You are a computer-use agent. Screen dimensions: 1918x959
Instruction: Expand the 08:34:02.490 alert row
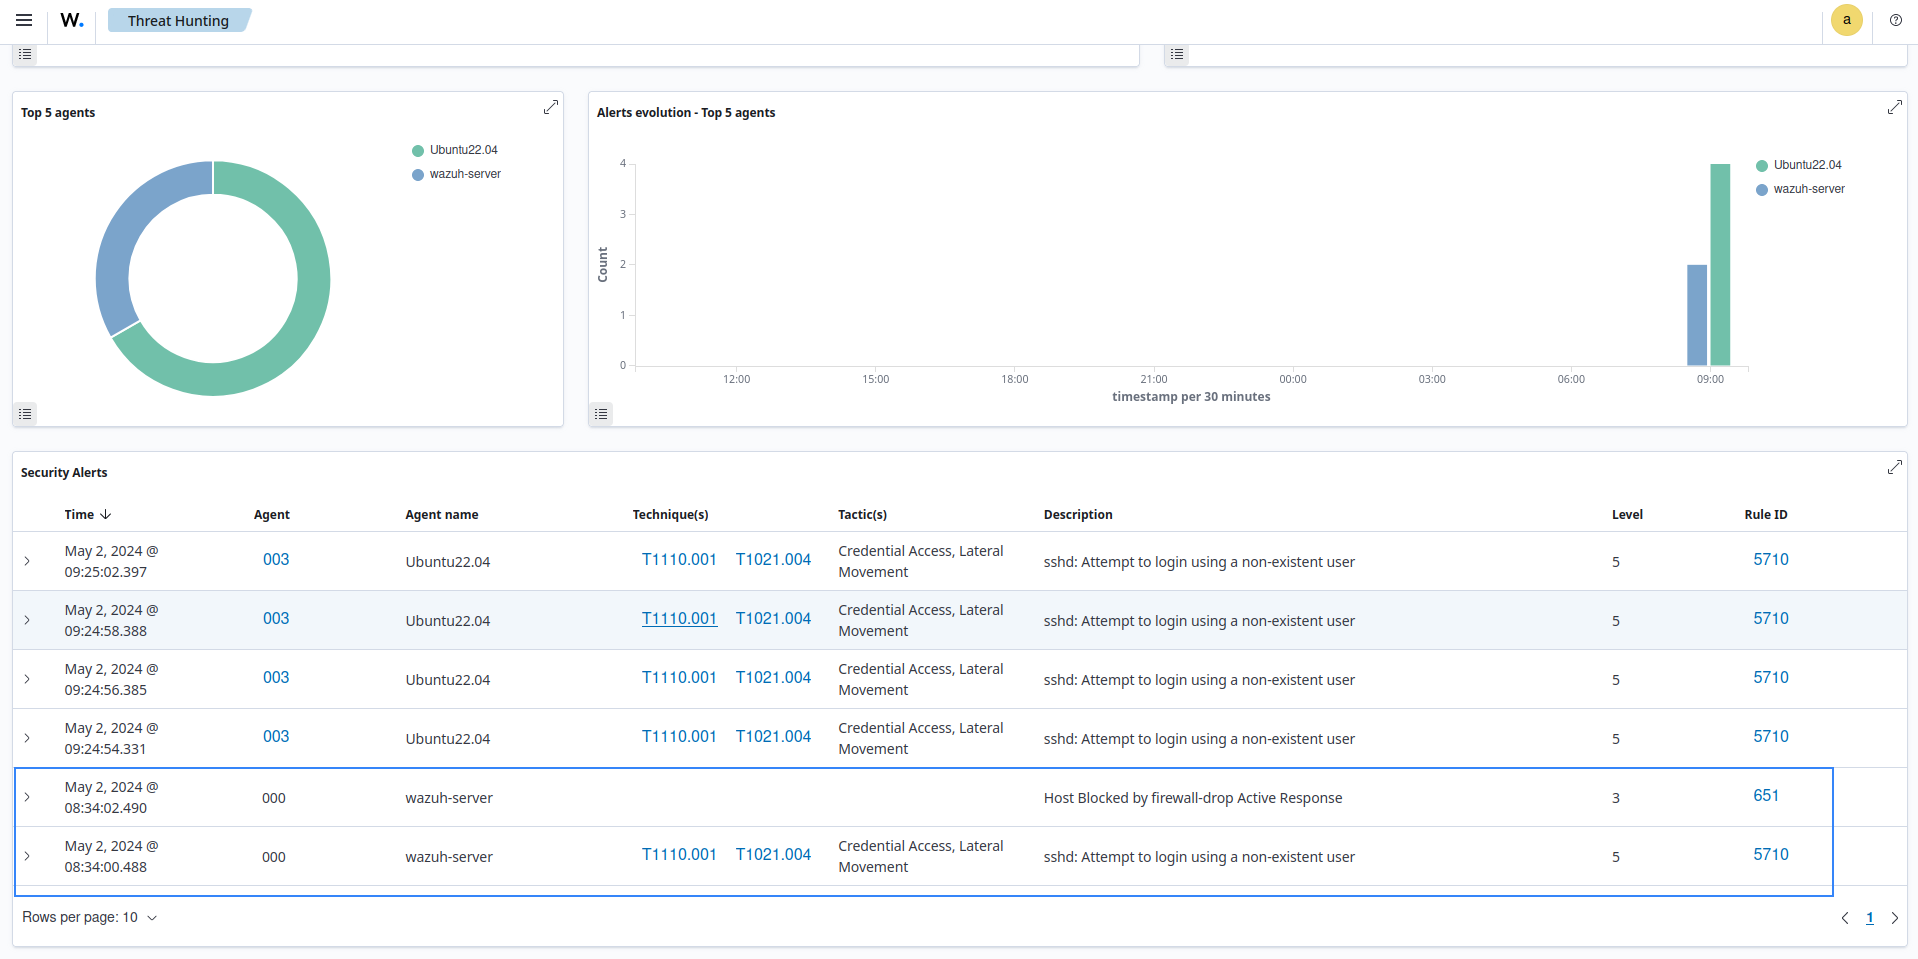click(27, 797)
